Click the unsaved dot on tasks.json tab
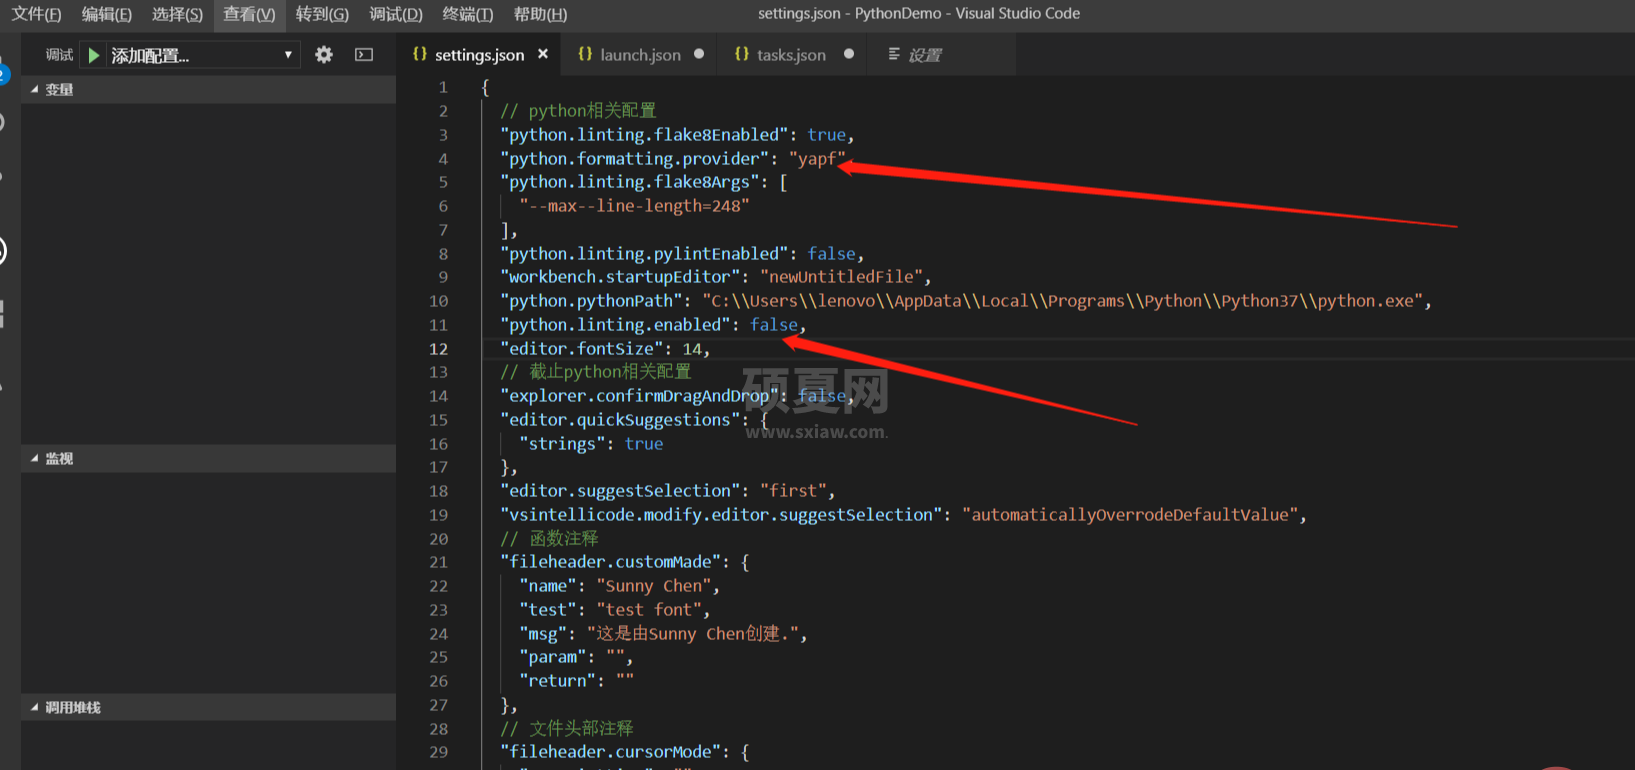This screenshot has width=1635, height=770. pos(849,54)
